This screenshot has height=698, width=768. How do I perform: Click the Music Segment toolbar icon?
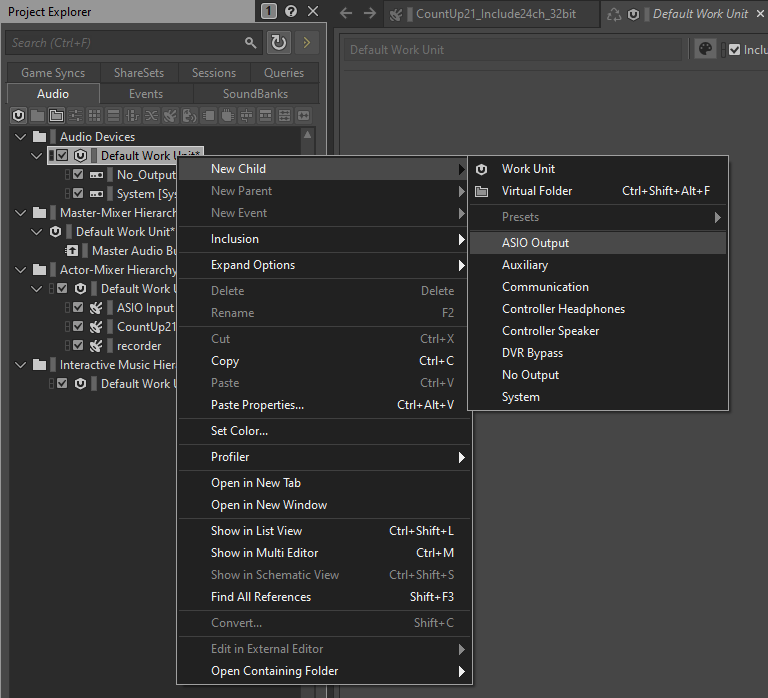pyautogui.click(x=285, y=116)
